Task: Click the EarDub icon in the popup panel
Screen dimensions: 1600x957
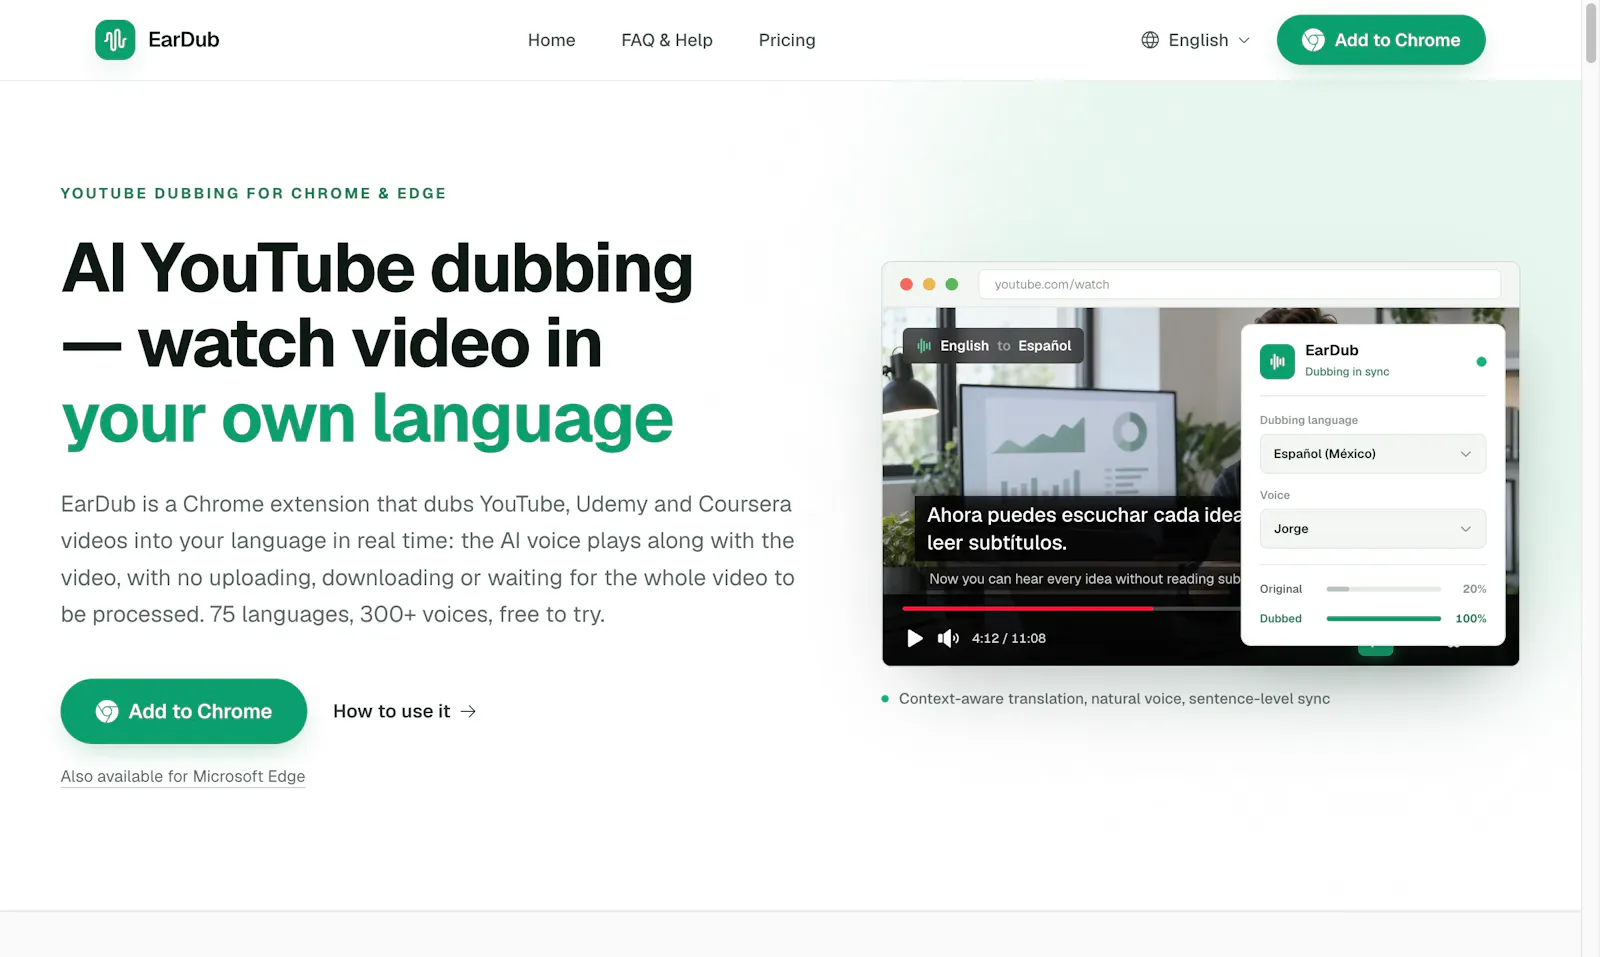Action: coord(1277,361)
